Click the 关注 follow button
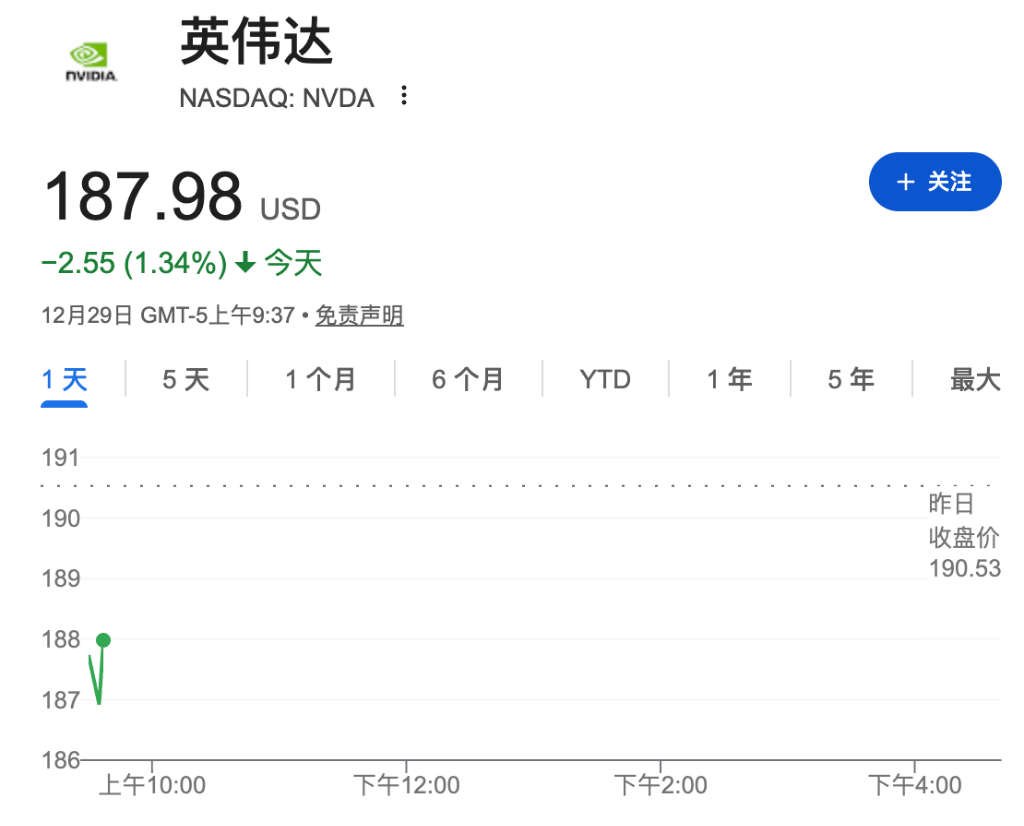1024x826 pixels. [934, 182]
